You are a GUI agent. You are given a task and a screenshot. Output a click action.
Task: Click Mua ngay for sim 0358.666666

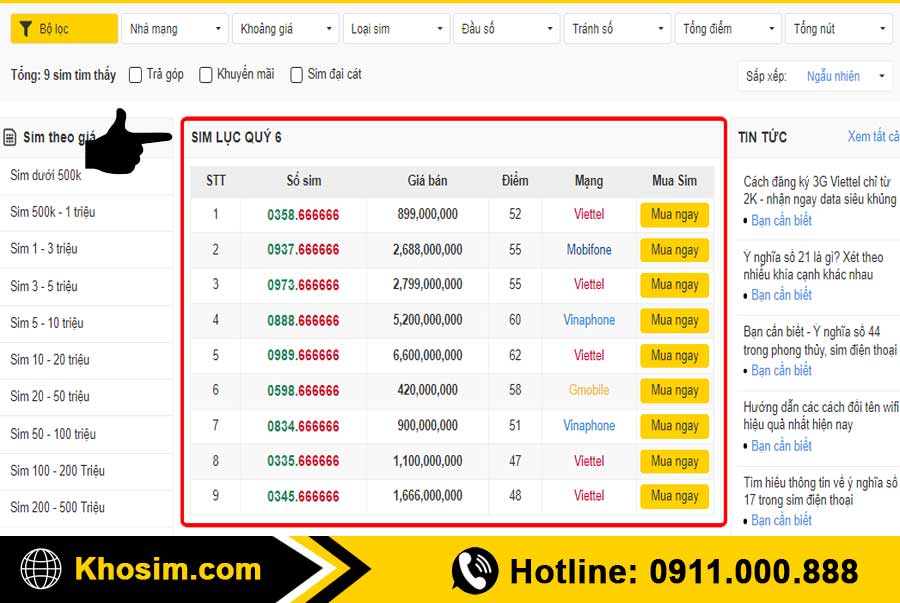pos(674,214)
